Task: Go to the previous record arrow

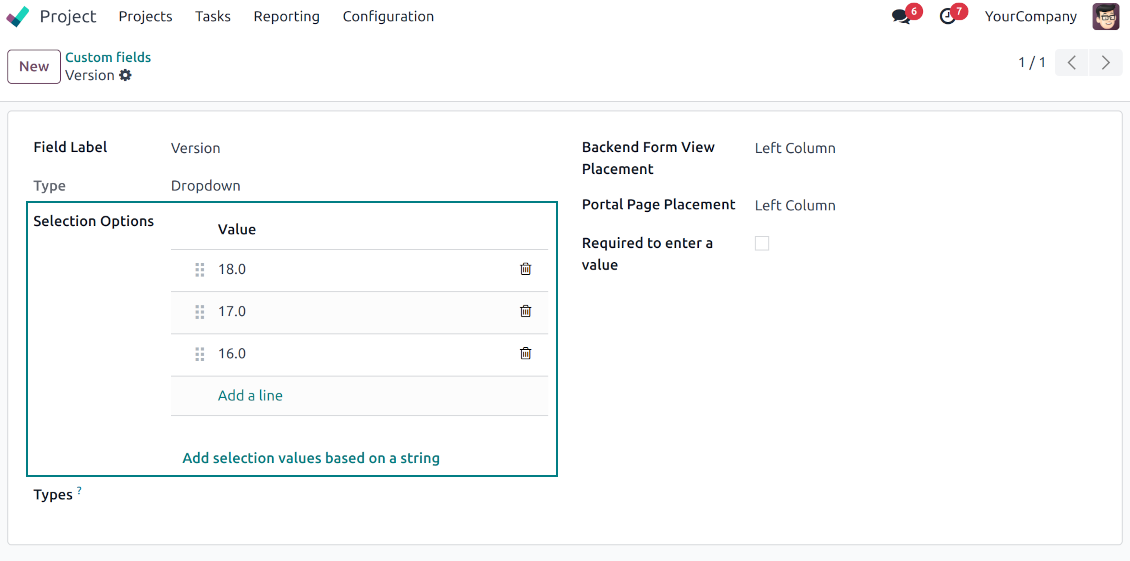Action: pyautogui.click(x=1071, y=63)
